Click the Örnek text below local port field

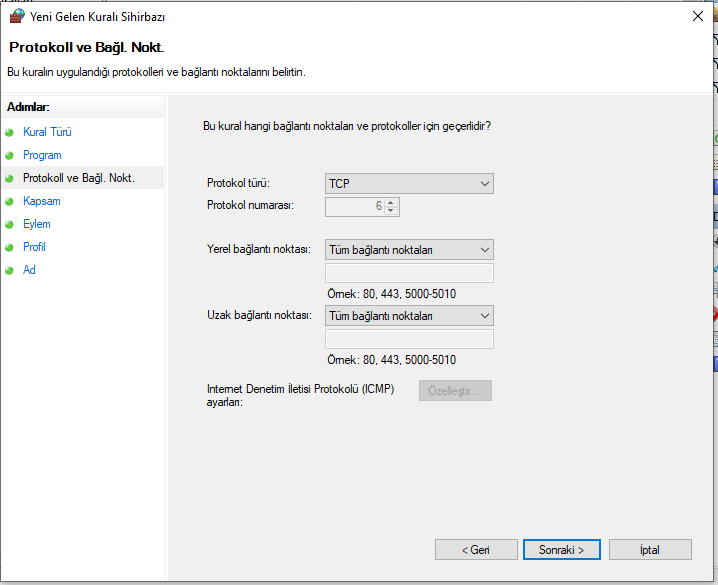pyautogui.click(x=392, y=293)
